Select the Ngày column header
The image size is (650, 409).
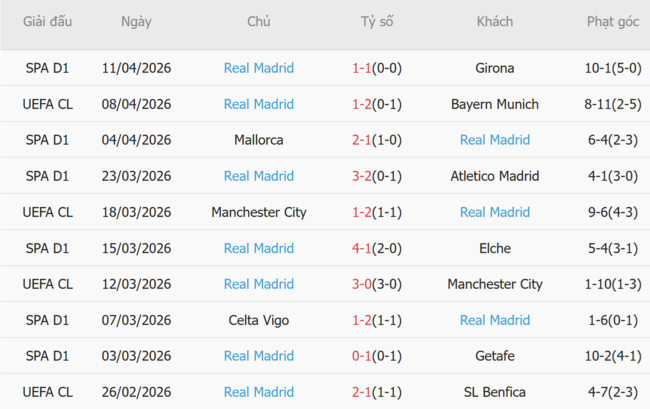pos(137,22)
